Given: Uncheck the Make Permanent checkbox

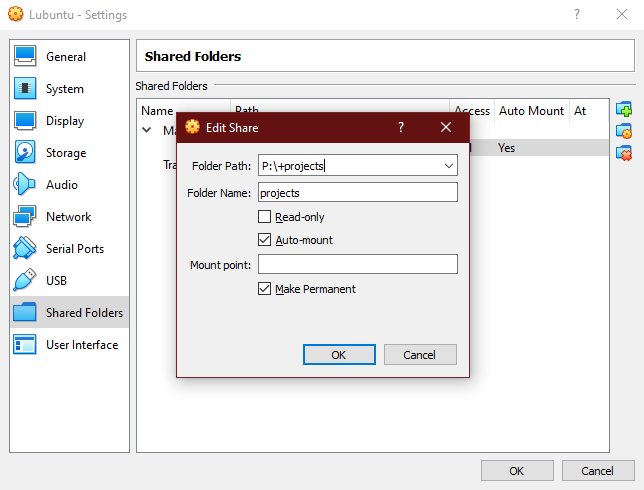Looking at the screenshot, I should 264,289.
